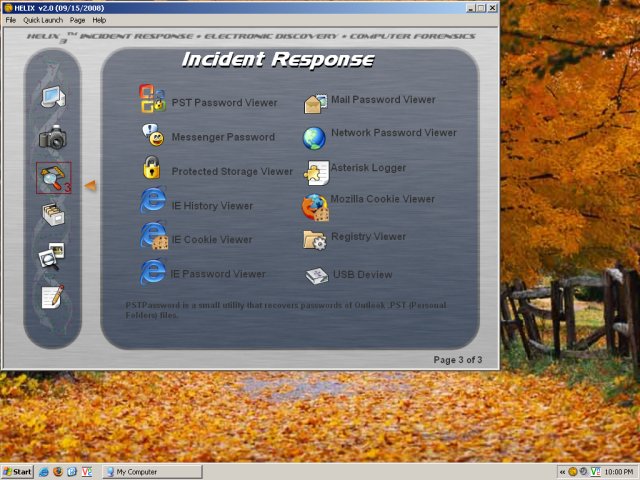Viewport: 640px width, 480px height.
Task: Open the Asterisk Logger puzzle icon
Action: tap(316, 173)
